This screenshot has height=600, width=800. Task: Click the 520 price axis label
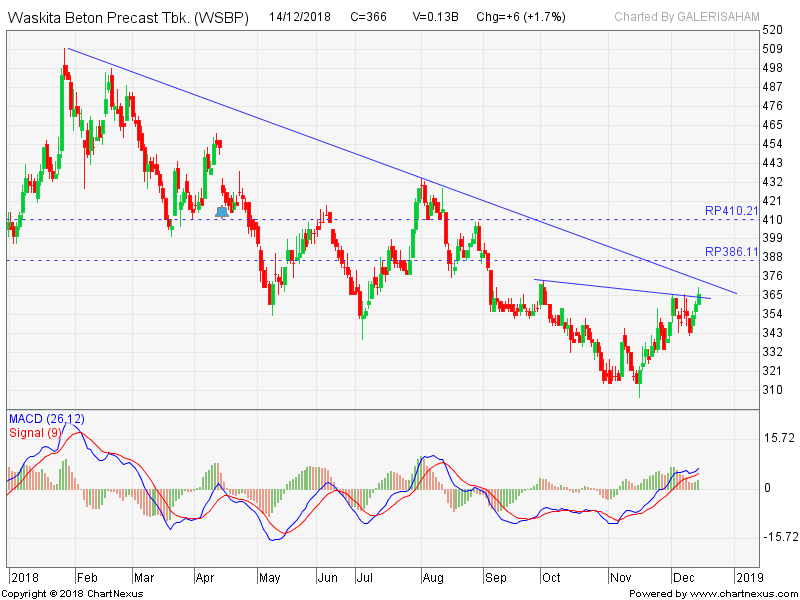point(772,30)
